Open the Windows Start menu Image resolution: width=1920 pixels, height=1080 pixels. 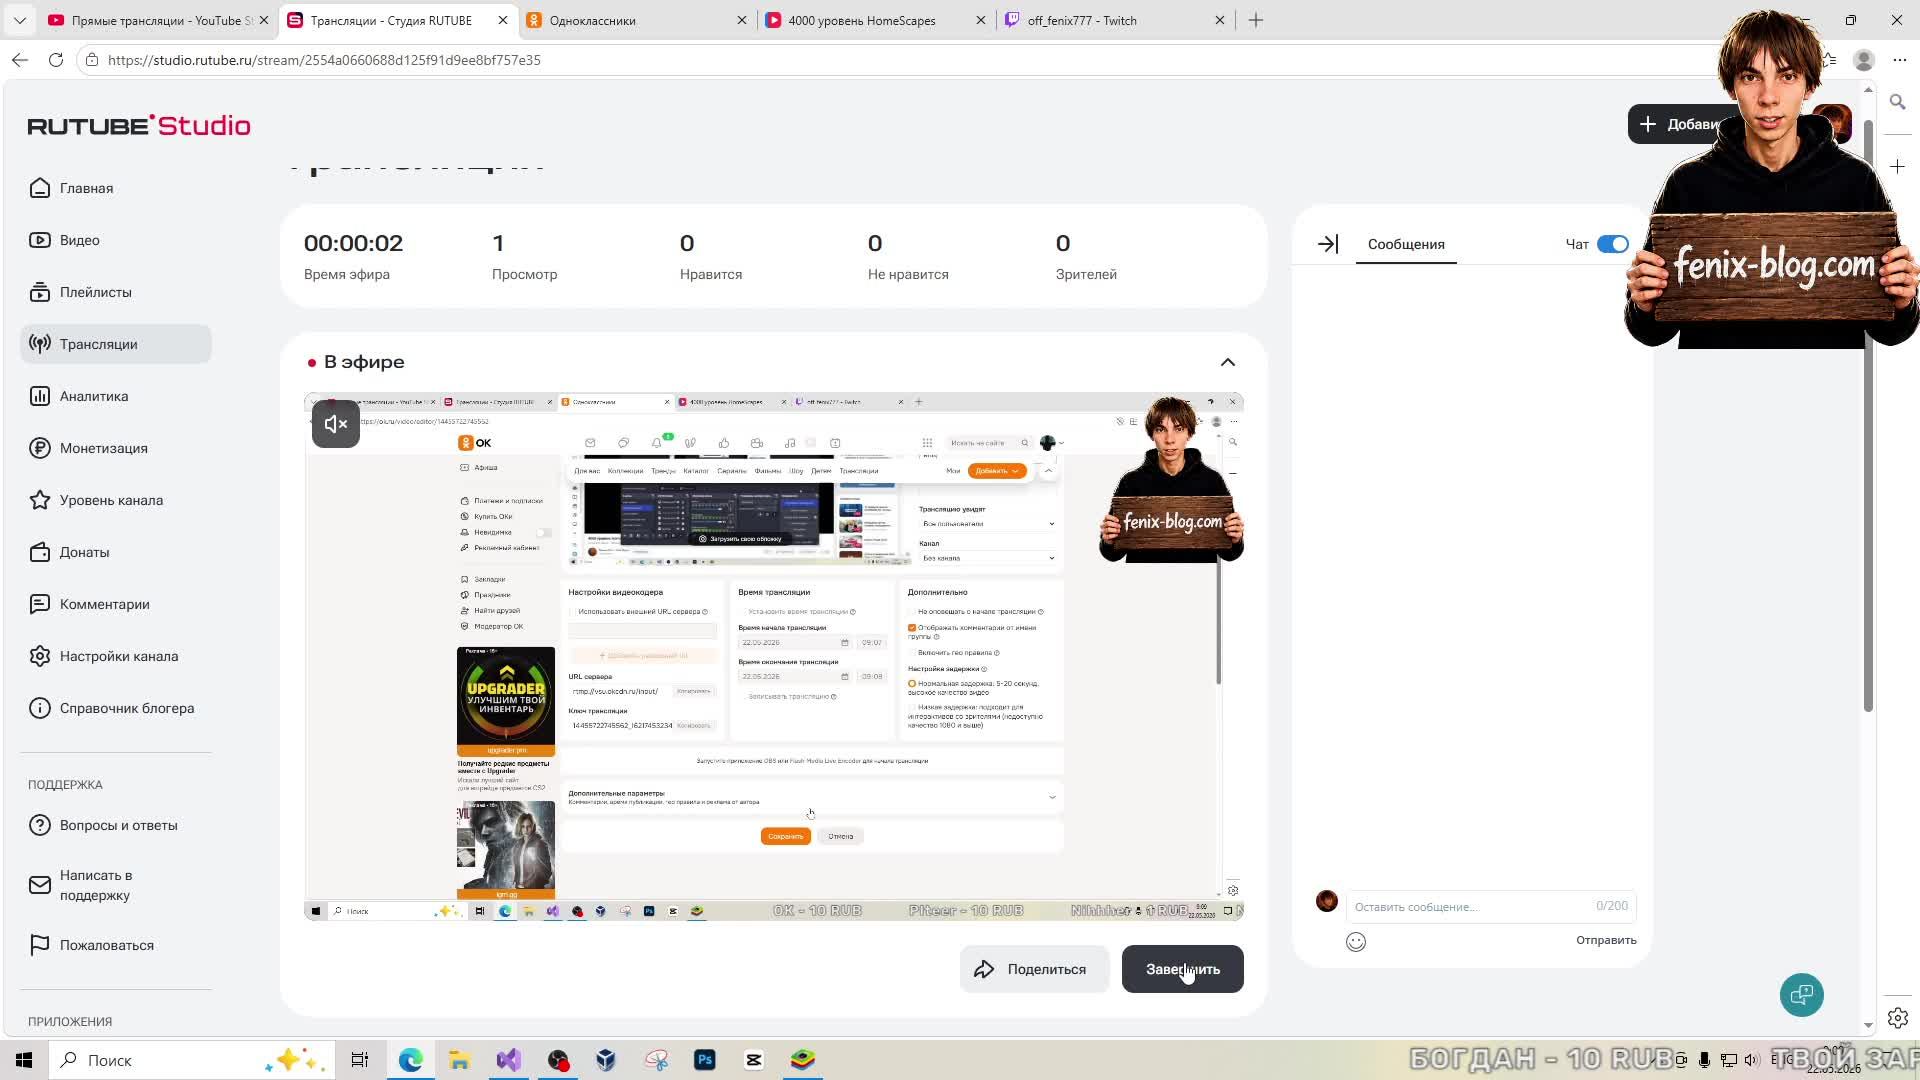tap(24, 1060)
